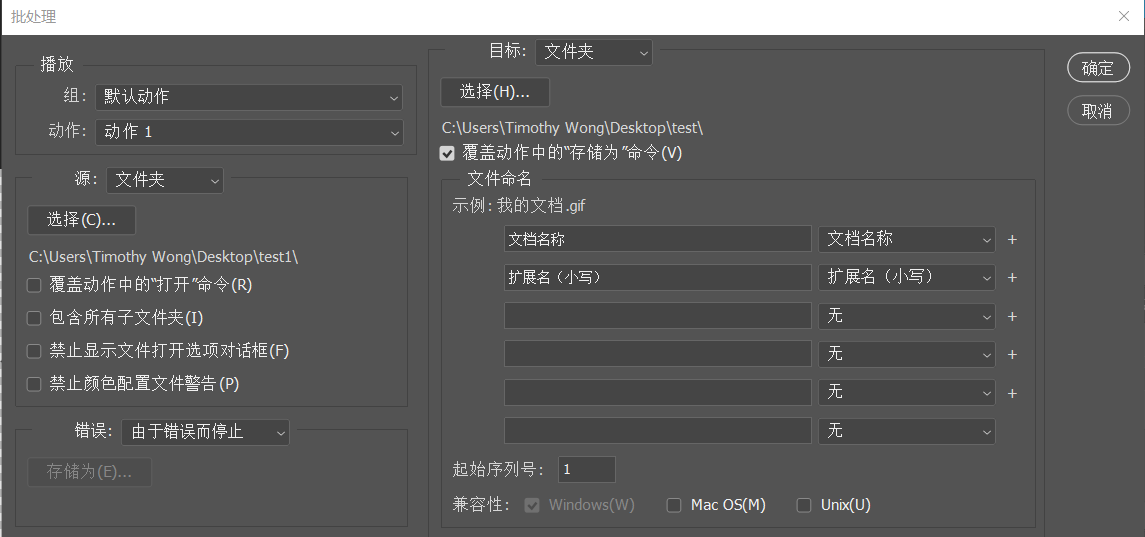Click the 文档名称 text field
This screenshot has height=537, width=1145.
pos(657,239)
